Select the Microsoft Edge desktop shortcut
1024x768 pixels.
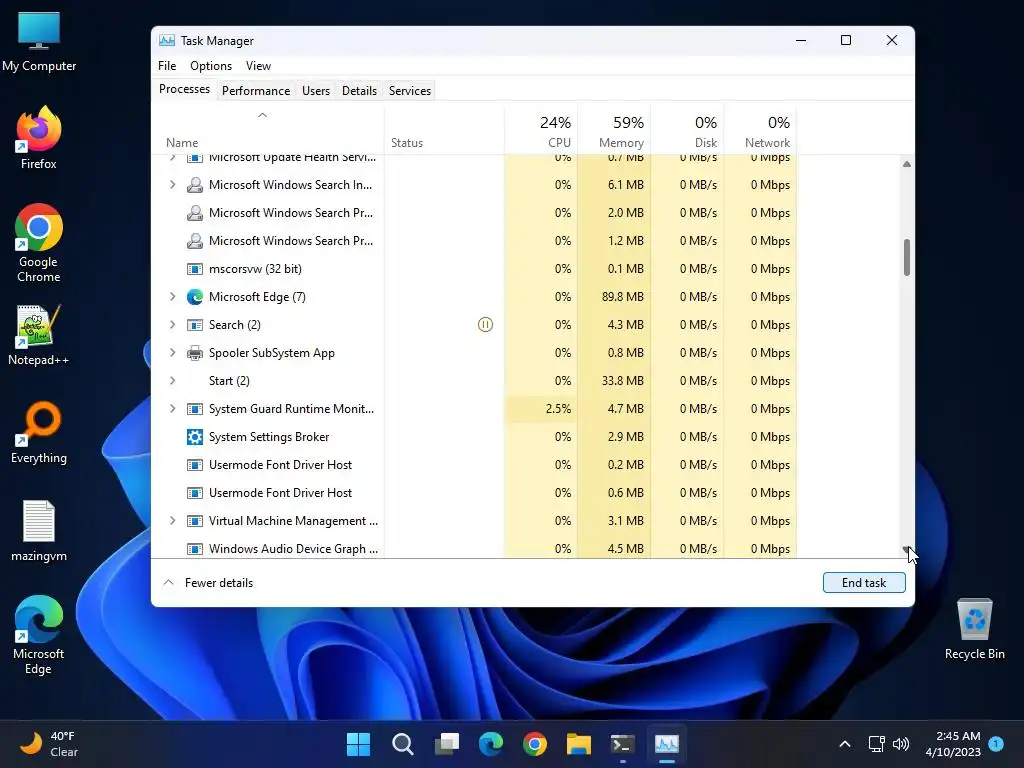tap(39, 635)
